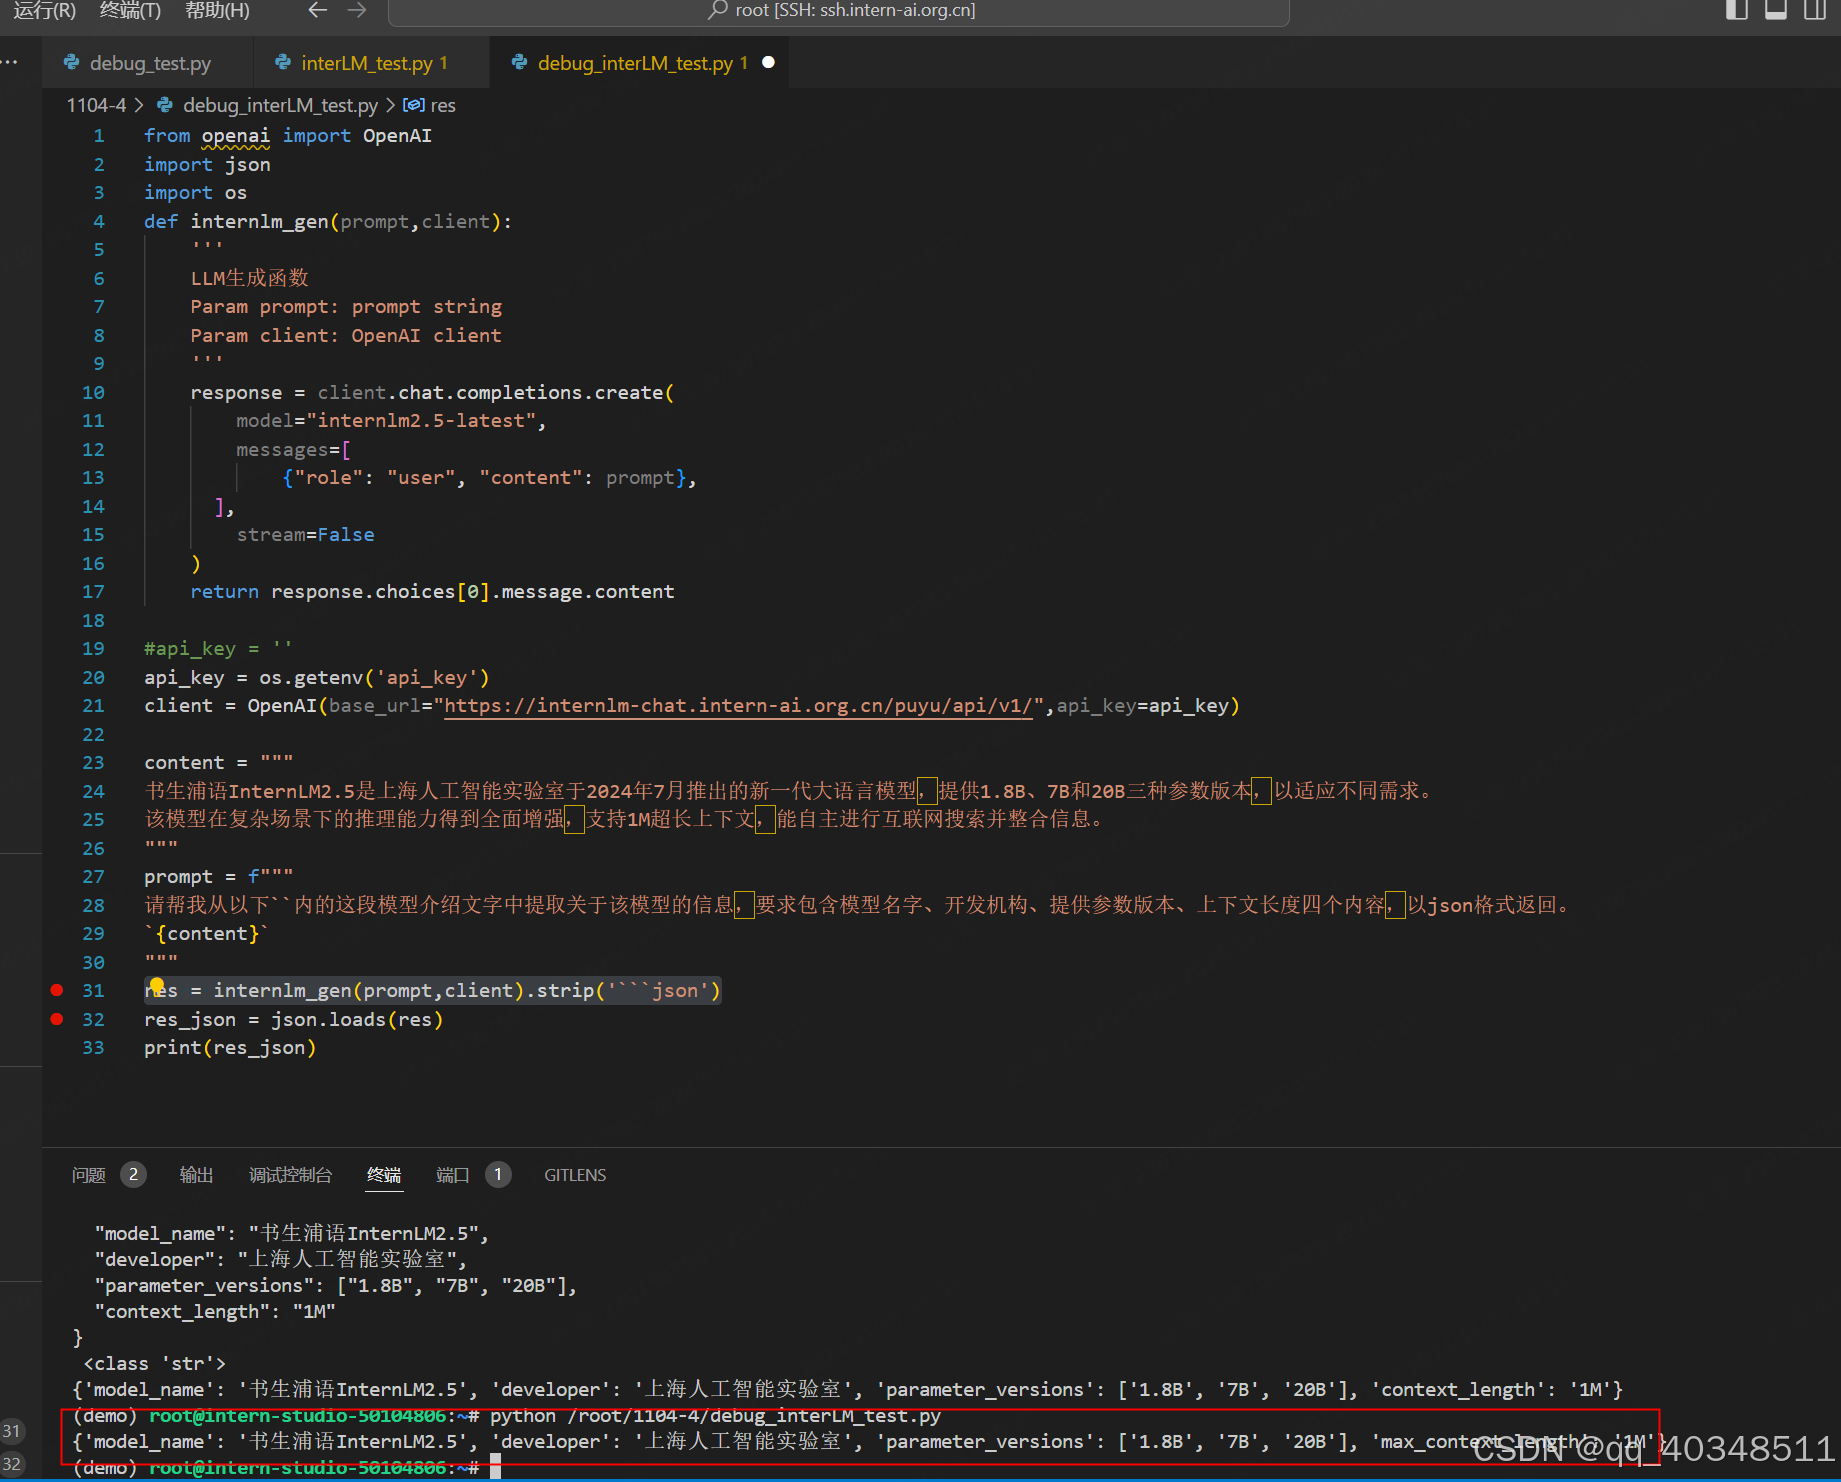Click the Python icon on interLM_test.py tab
Image resolution: width=1841 pixels, height=1482 pixels.
(283, 62)
